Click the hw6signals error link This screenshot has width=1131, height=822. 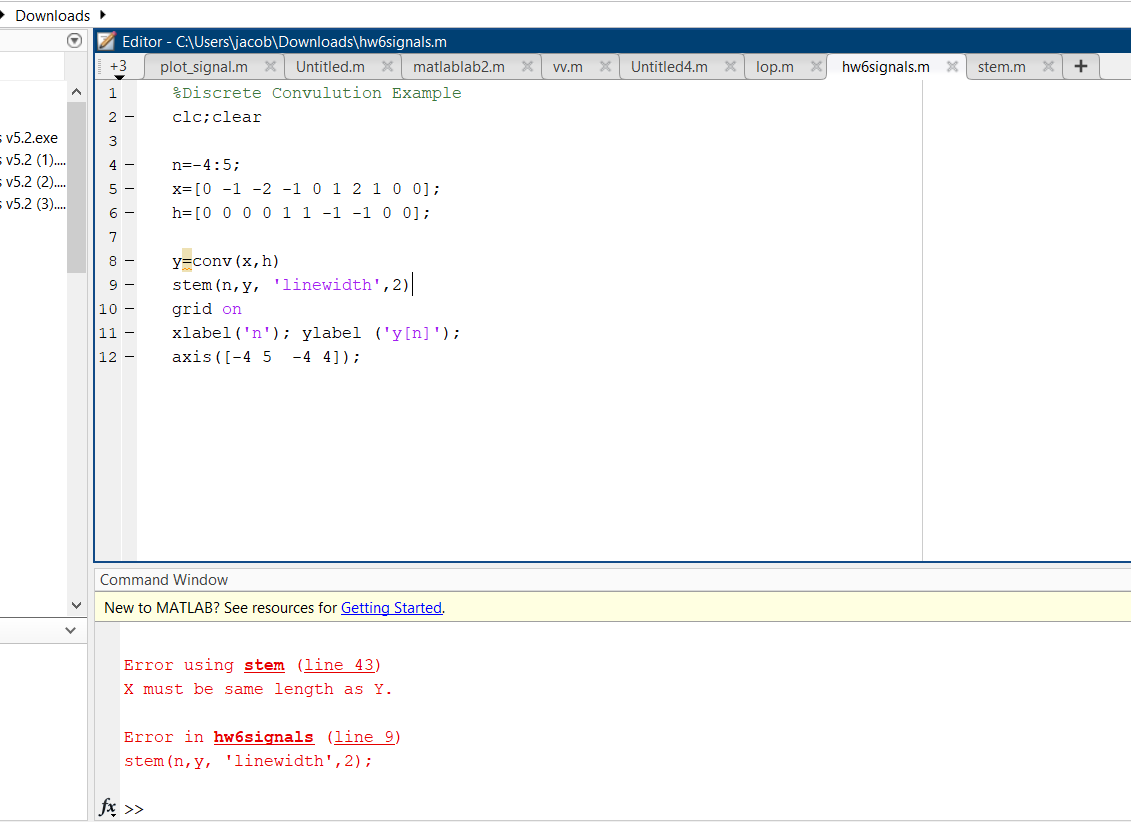coord(263,736)
